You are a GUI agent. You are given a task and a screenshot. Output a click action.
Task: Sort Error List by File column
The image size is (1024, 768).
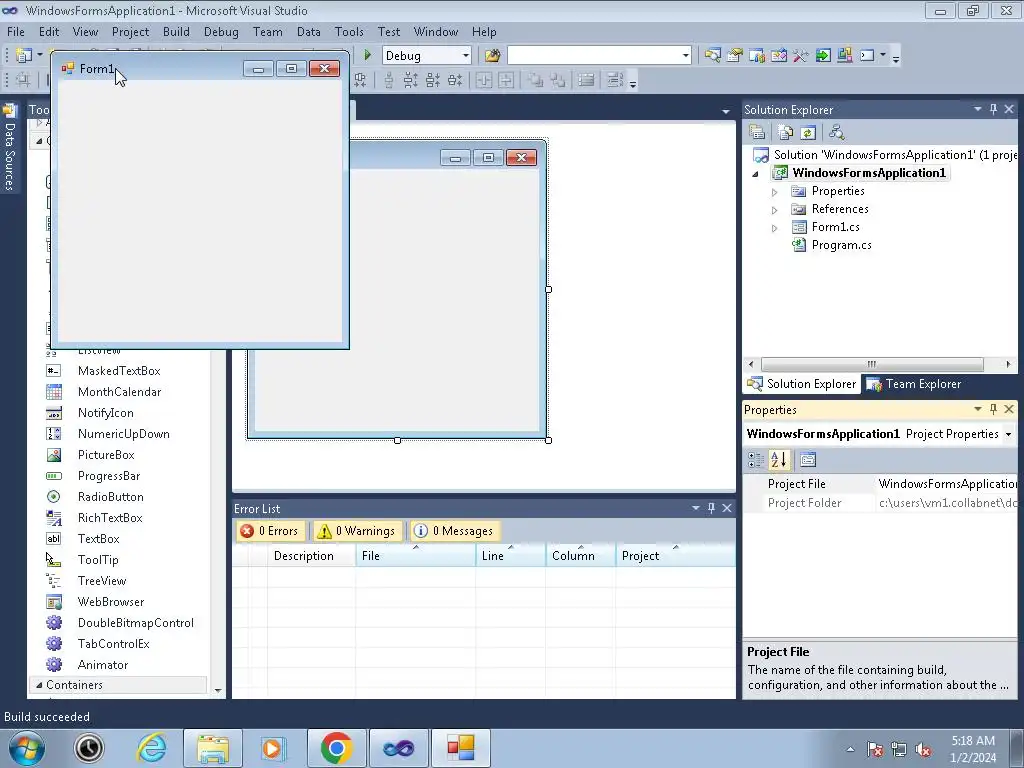click(415, 556)
